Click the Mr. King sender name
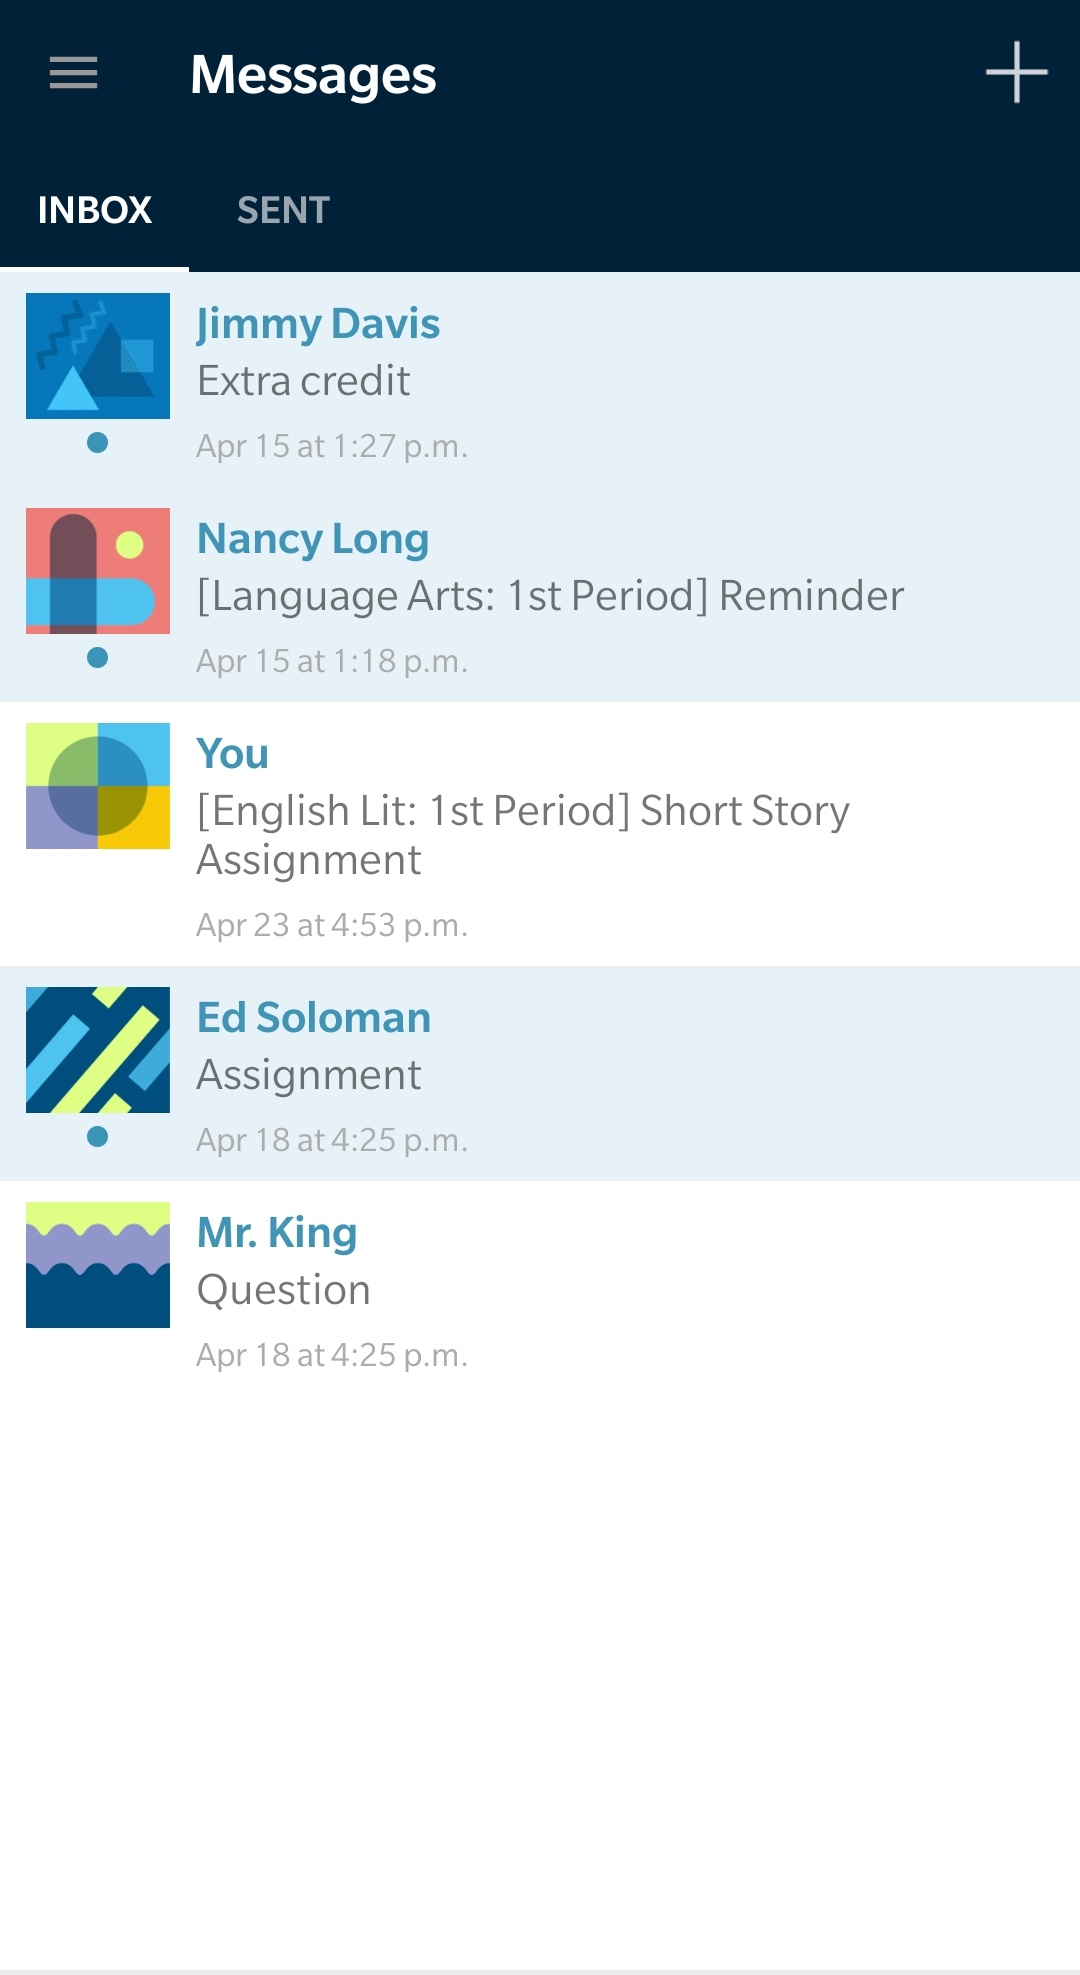This screenshot has width=1080, height=1975. pyautogui.click(x=277, y=1233)
